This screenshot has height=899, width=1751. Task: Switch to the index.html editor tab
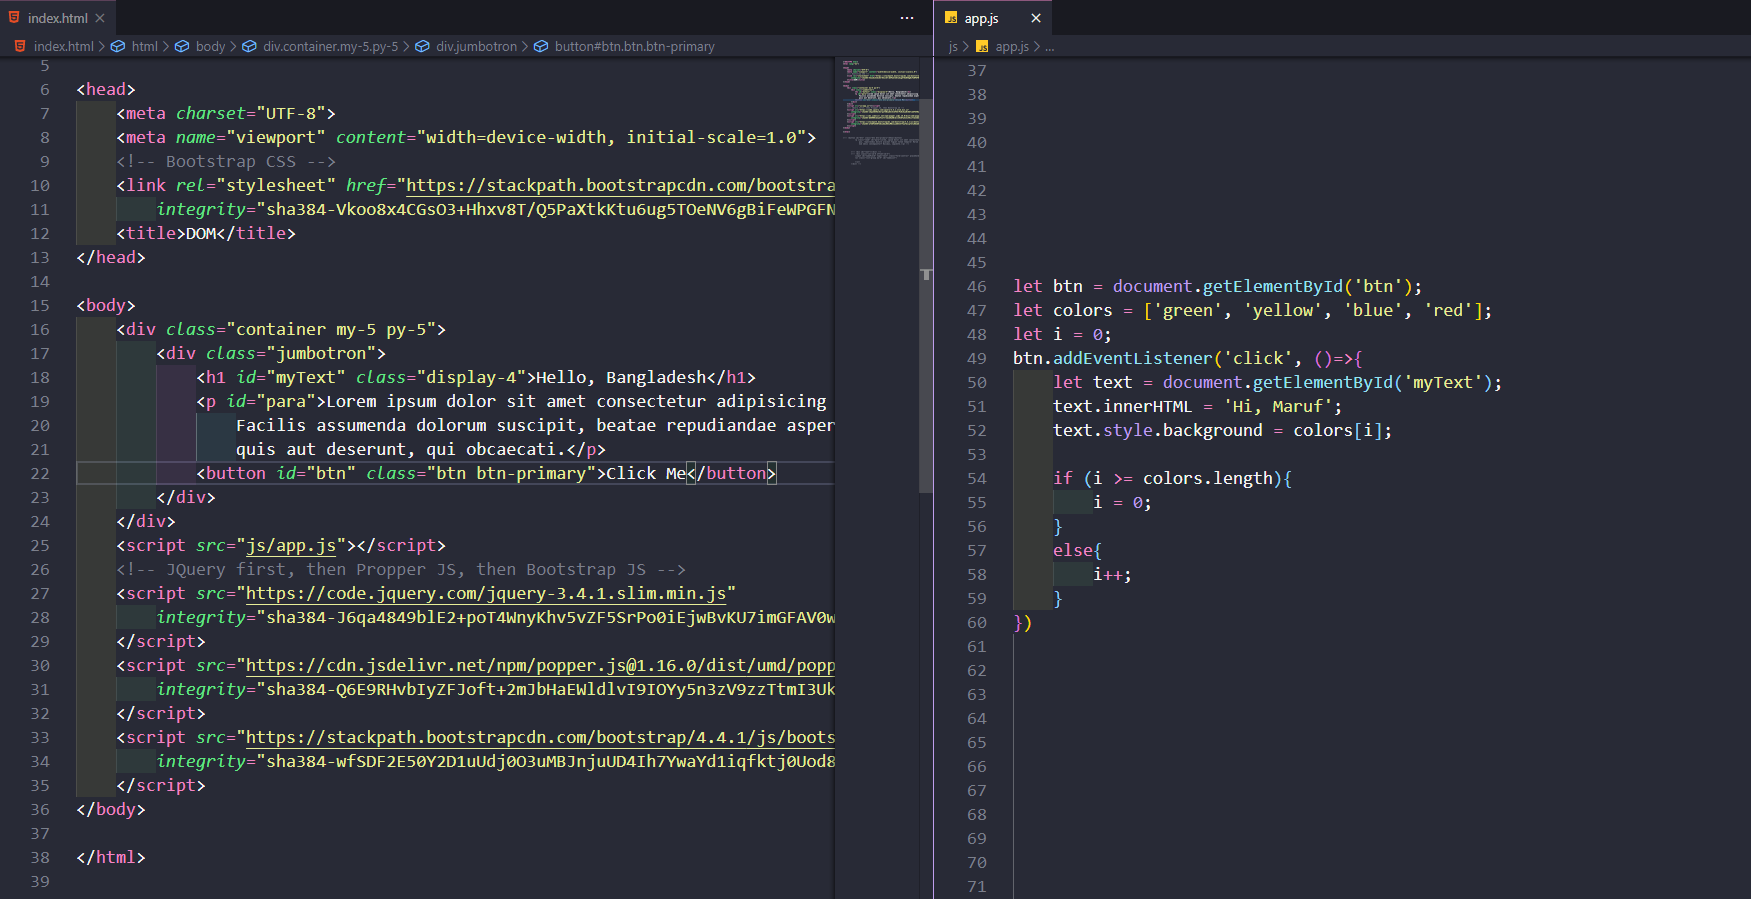tap(57, 18)
